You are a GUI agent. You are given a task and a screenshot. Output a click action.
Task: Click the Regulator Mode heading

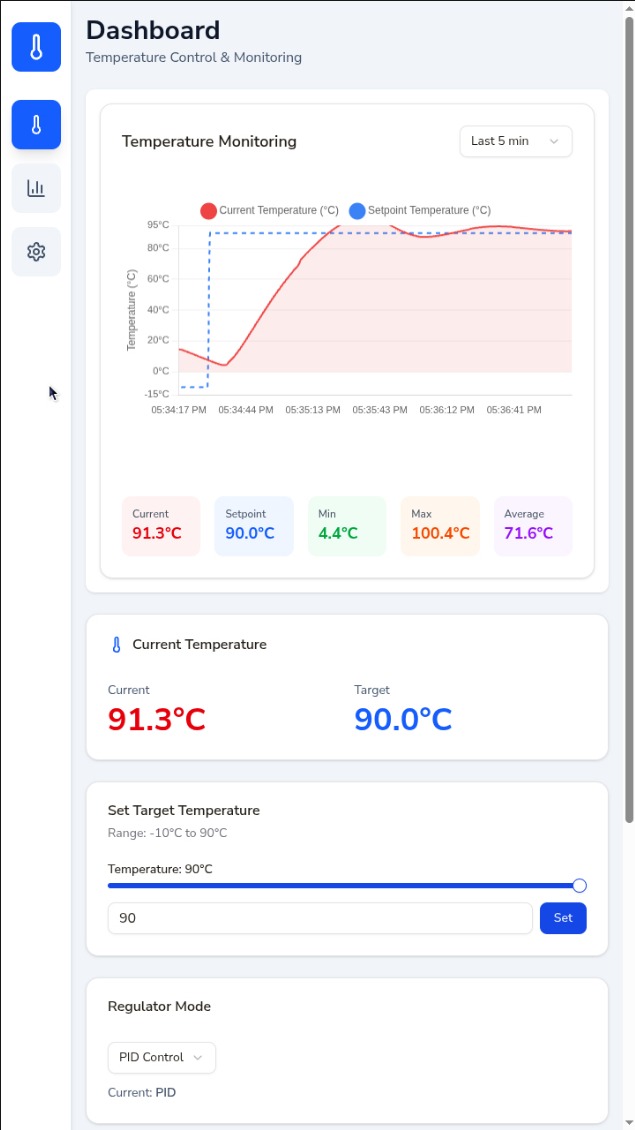159,1006
